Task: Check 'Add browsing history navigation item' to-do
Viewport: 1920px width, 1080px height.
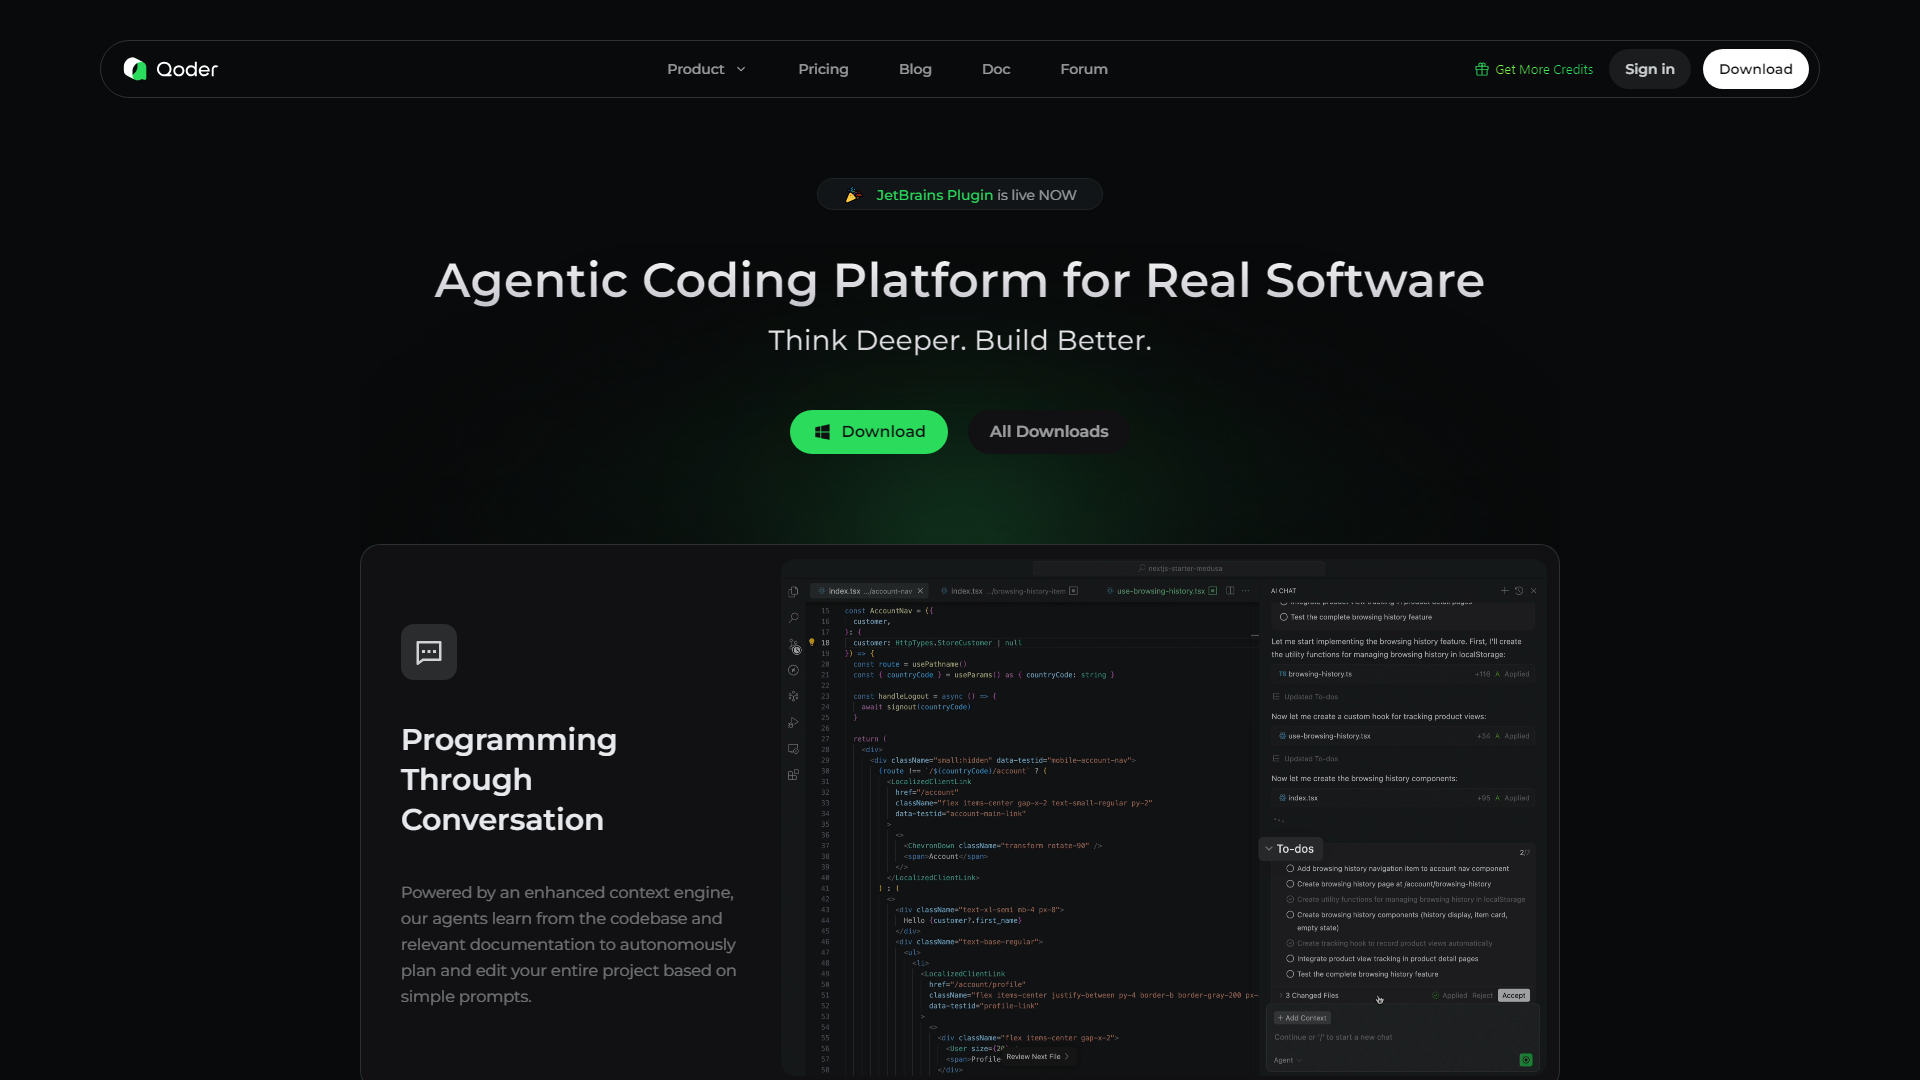Action: pos(1290,869)
